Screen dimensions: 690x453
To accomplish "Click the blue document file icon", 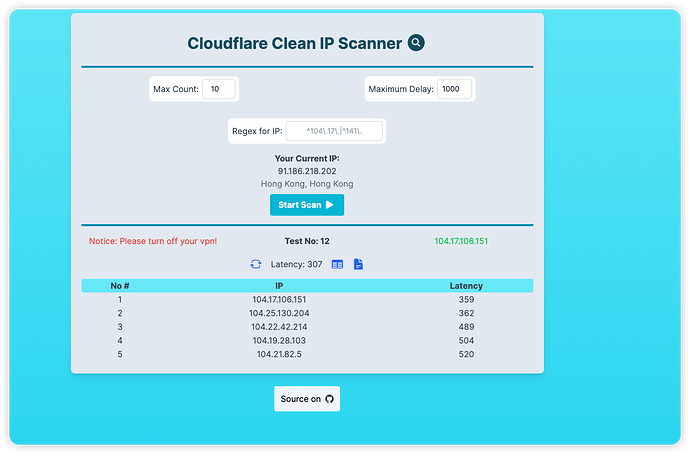I will (x=359, y=264).
